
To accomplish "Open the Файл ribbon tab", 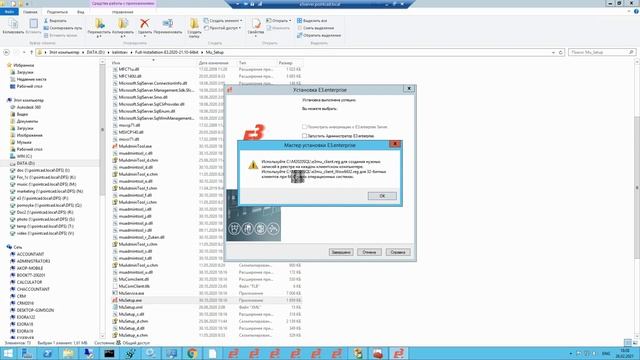I will pos(9,12).
